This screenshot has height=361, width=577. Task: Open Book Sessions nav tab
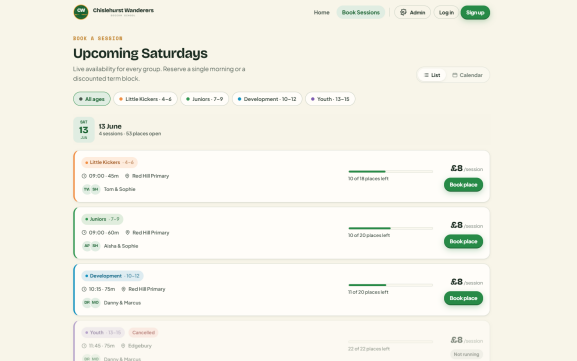(361, 13)
